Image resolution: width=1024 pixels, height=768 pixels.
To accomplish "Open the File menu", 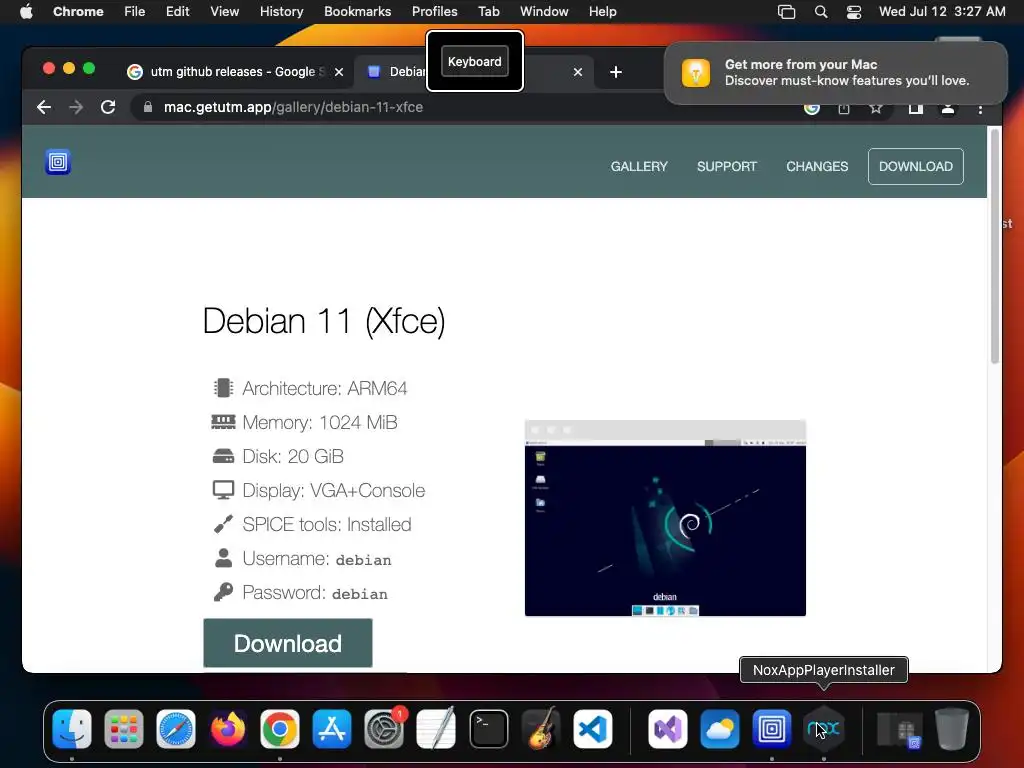I will click(135, 12).
